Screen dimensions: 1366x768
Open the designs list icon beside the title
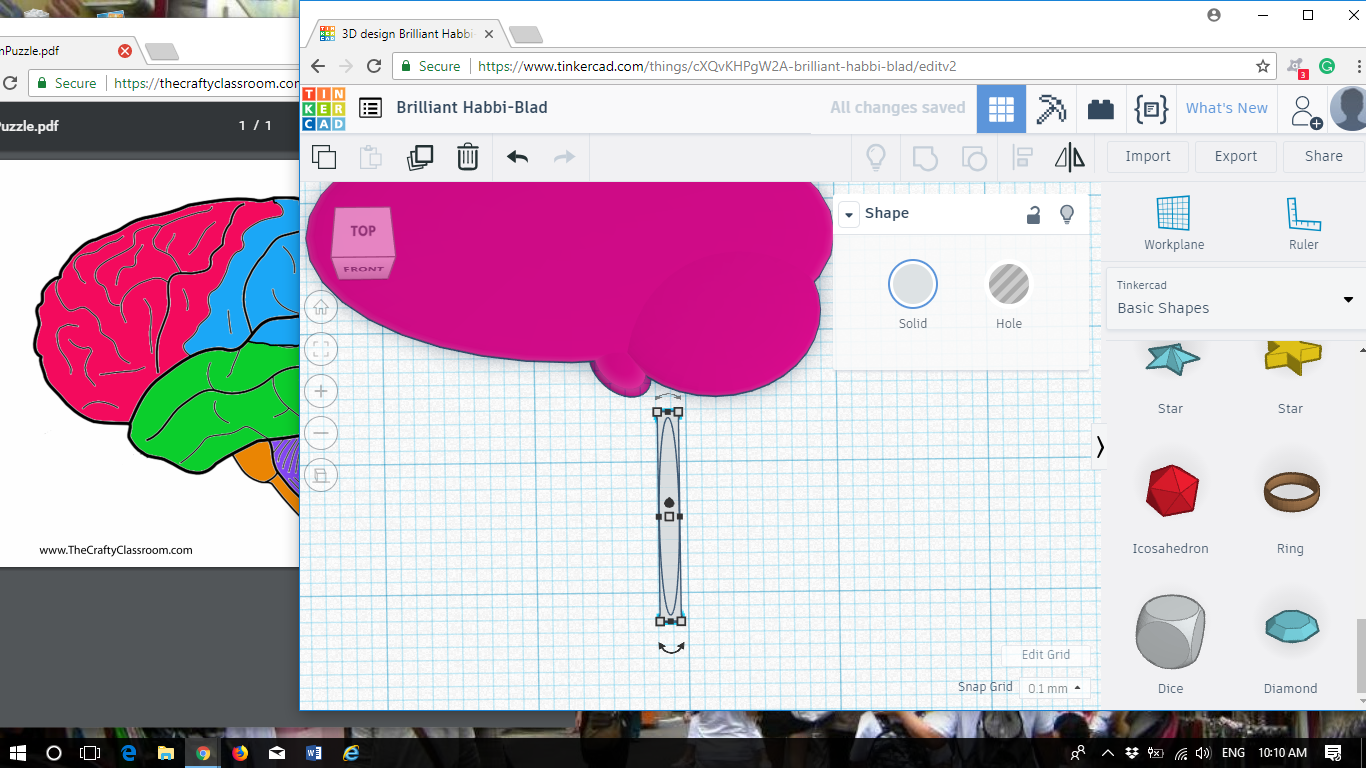click(370, 108)
